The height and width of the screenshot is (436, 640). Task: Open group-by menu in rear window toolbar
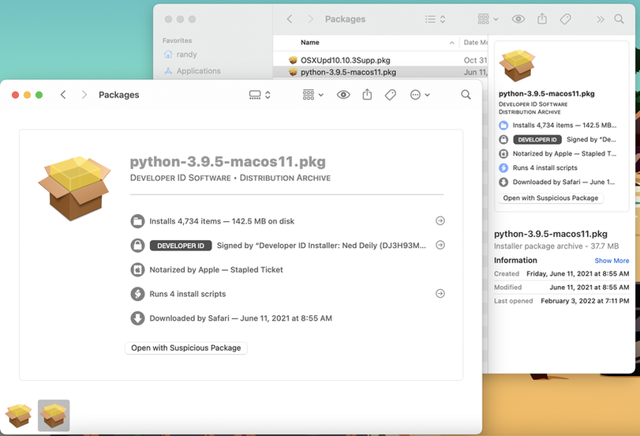coord(488,19)
